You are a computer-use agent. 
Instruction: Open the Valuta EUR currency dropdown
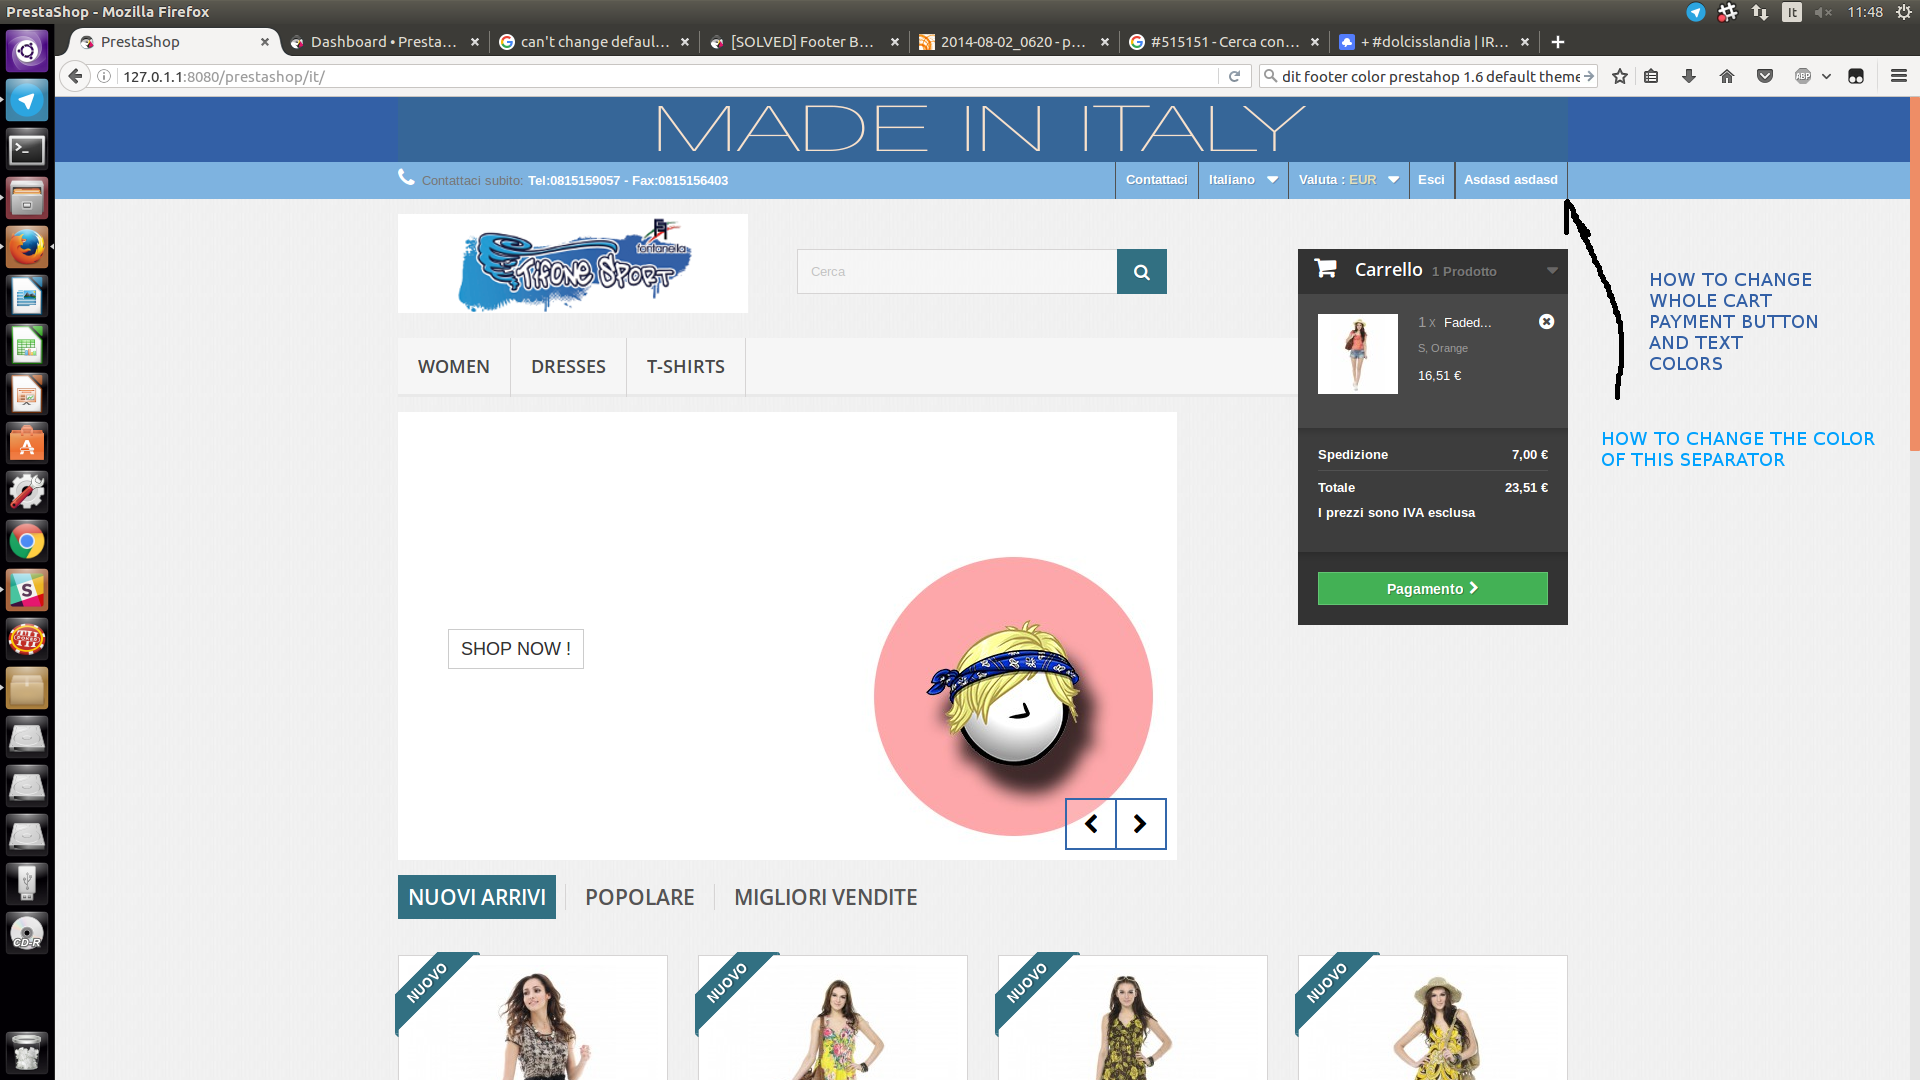1348,180
